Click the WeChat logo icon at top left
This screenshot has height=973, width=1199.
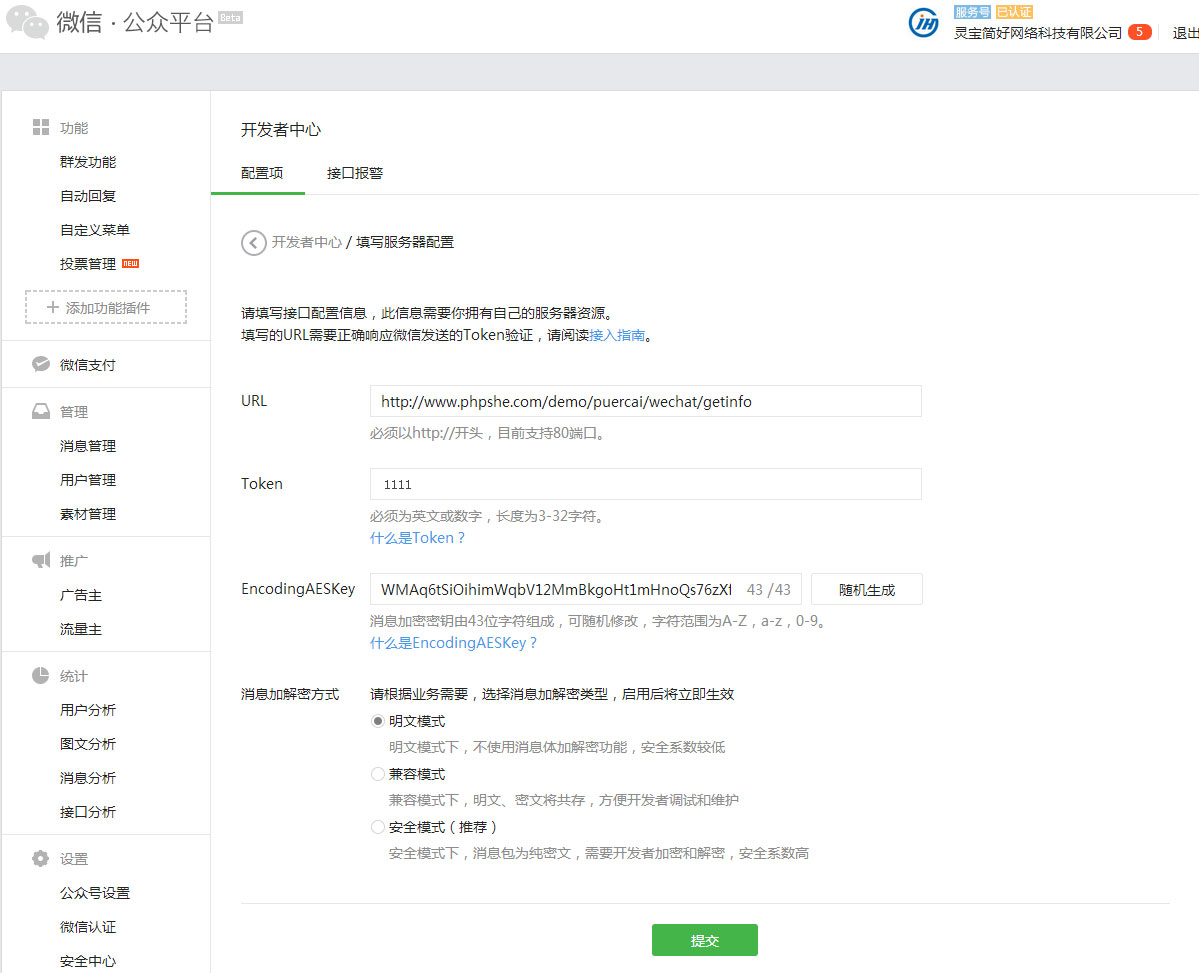(27, 23)
